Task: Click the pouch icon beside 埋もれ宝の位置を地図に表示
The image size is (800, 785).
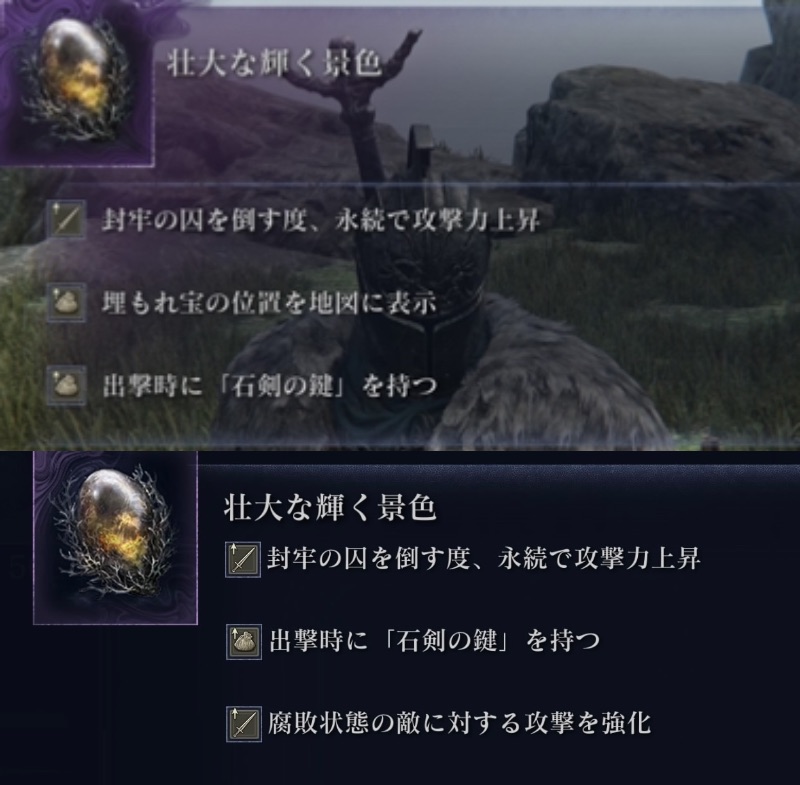Action: point(67,302)
